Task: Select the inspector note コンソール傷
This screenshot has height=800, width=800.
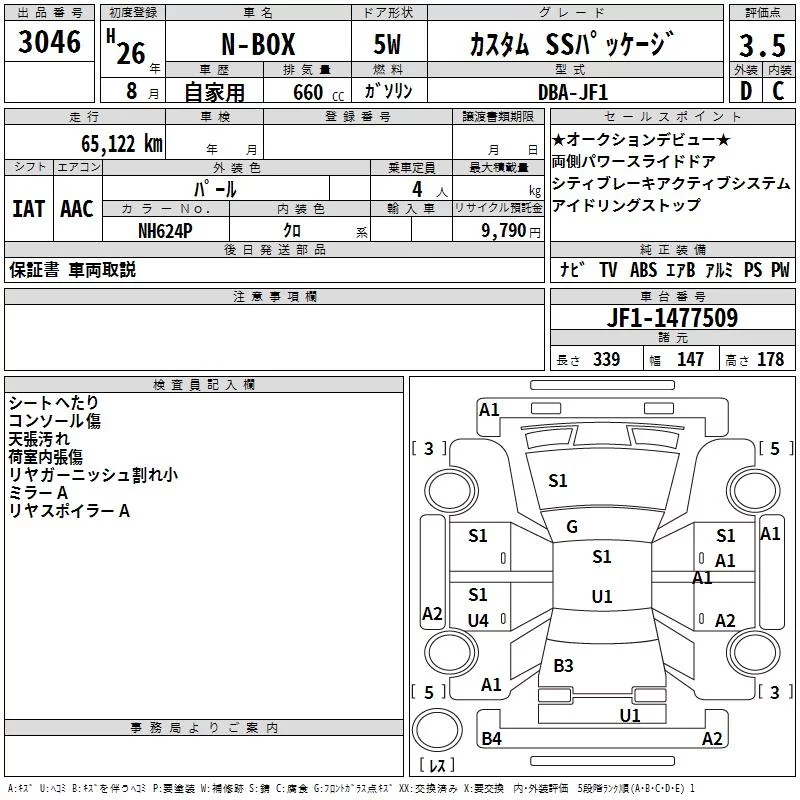Action: (55, 421)
